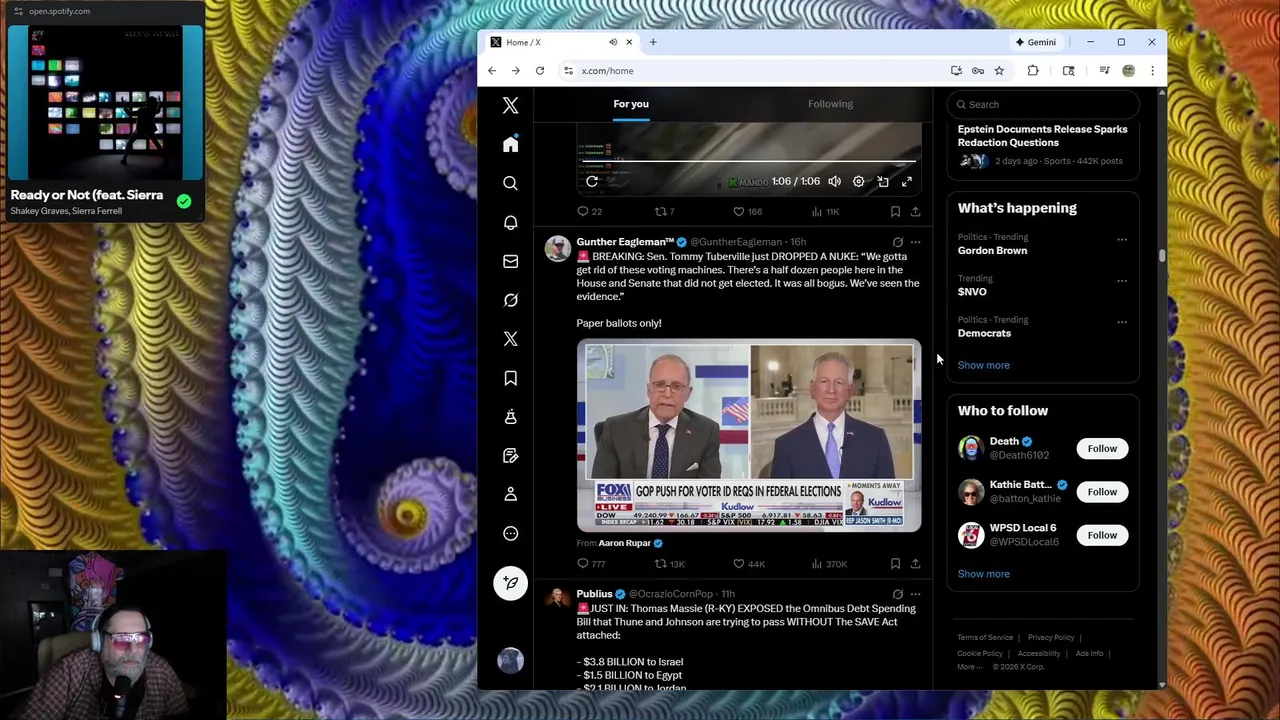Mute the Home / X tab audio
This screenshot has width=1280, height=720.
click(x=613, y=42)
